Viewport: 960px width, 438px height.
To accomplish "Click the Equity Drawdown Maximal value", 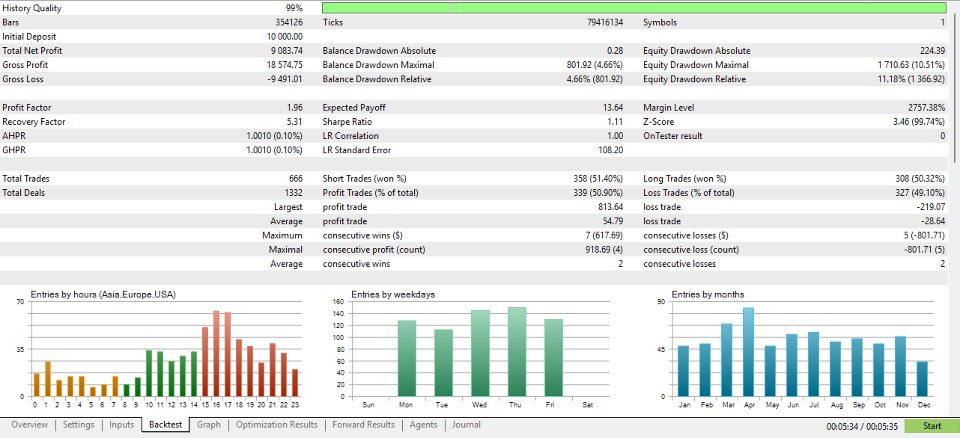I will [x=911, y=65].
